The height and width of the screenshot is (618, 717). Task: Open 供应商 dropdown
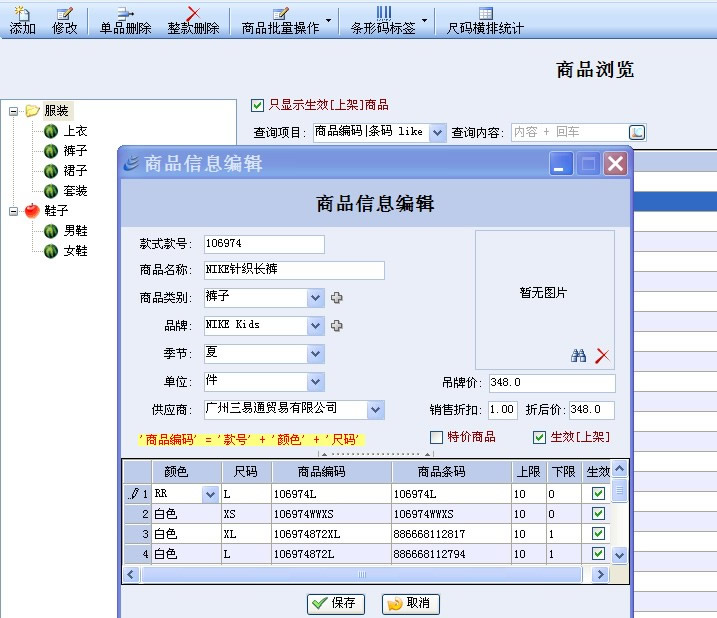point(375,410)
